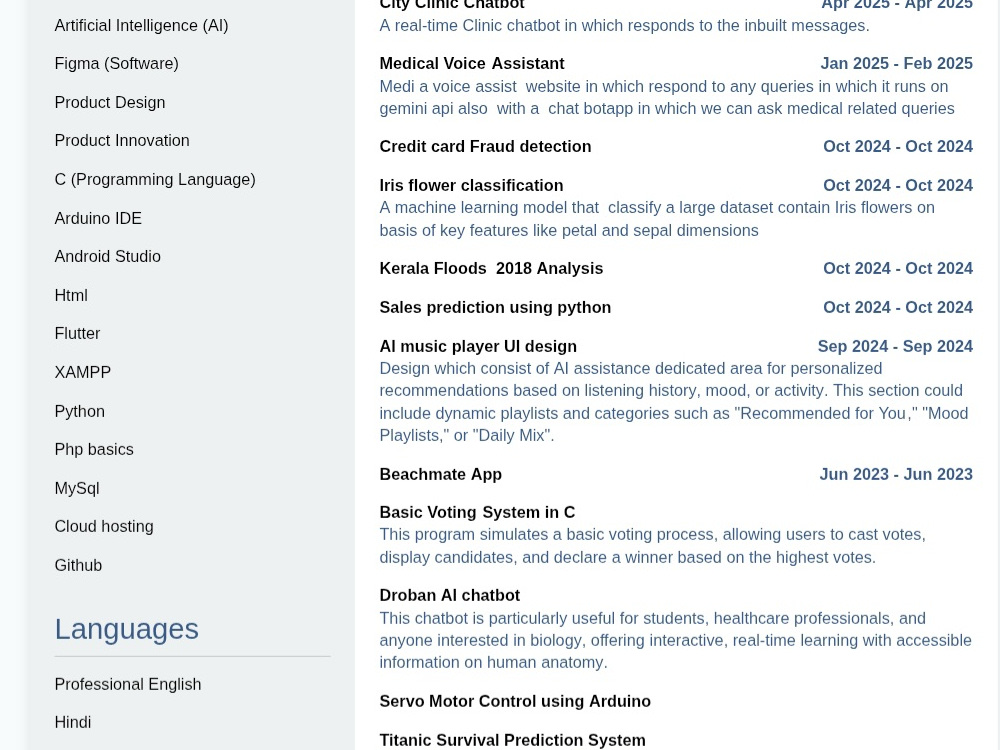The image size is (1000, 750).
Task: Select the 'Product Design' skill
Action: pyautogui.click(x=110, y=103)
